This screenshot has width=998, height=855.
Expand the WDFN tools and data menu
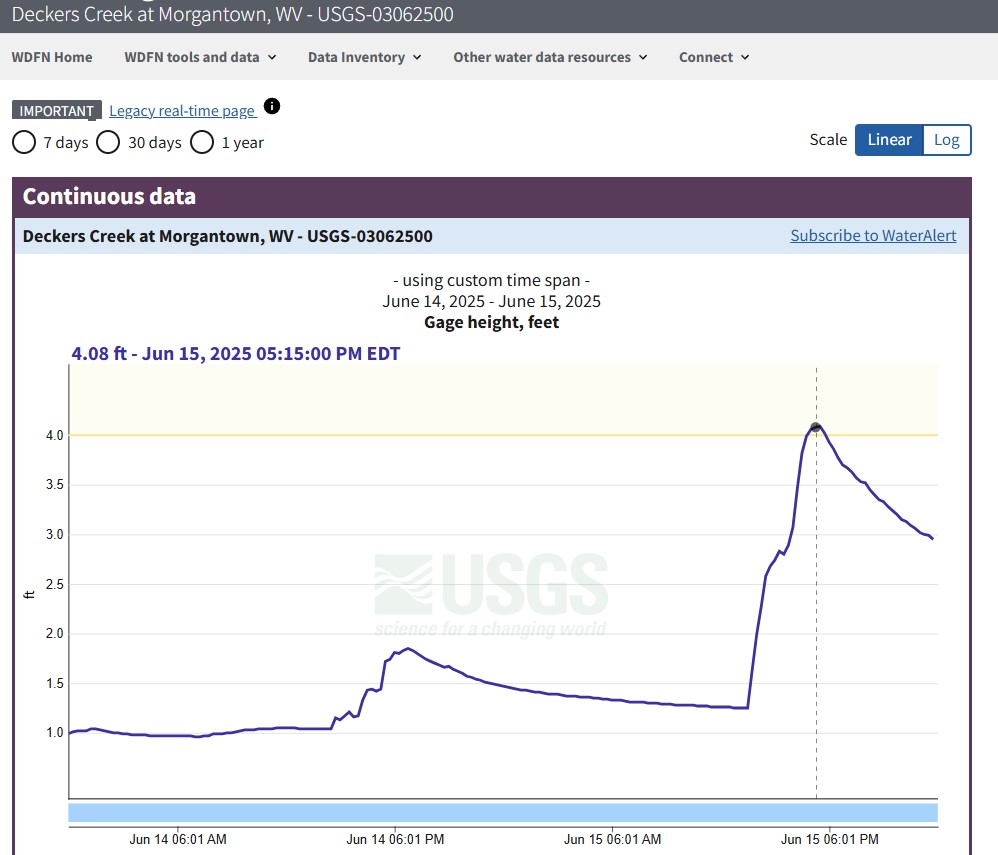[200, 57]
